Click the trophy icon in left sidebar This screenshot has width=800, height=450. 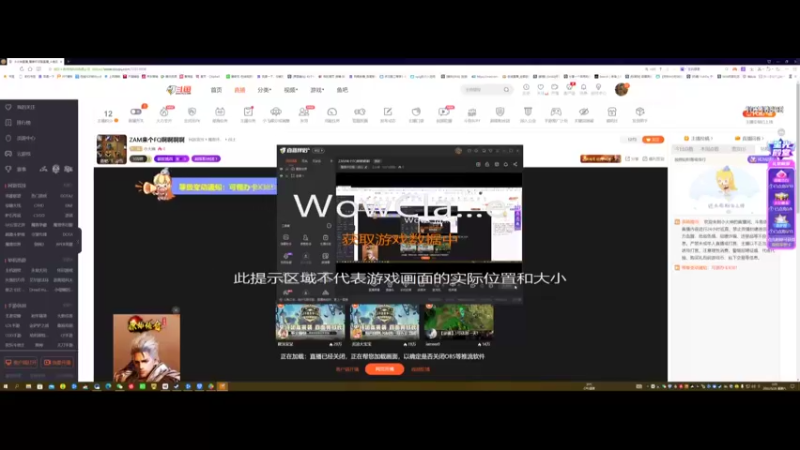(9, 169)
